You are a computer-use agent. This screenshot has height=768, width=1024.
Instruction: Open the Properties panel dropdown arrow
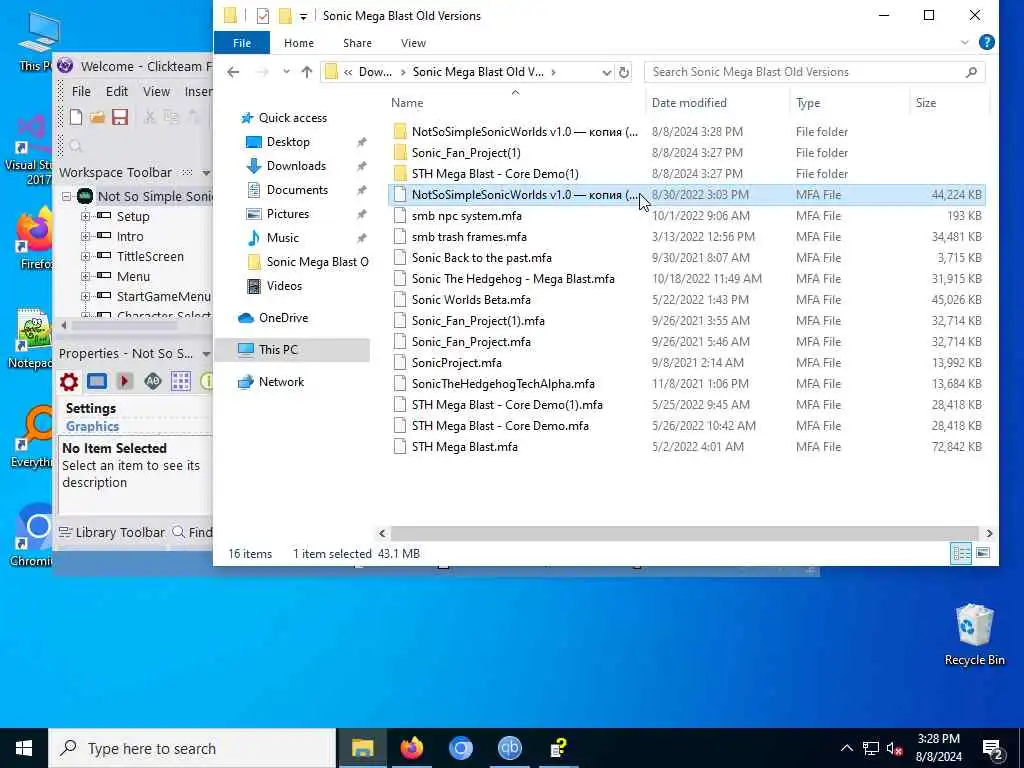[206, 354]
